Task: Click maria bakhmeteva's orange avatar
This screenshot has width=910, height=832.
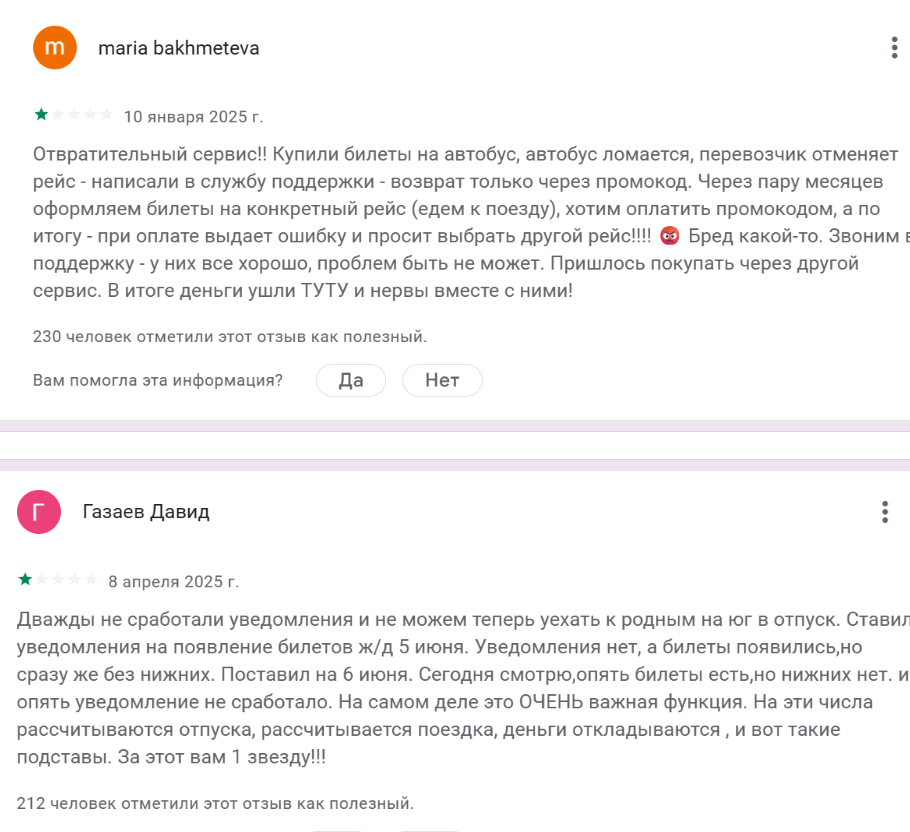Action: (55, 48)
